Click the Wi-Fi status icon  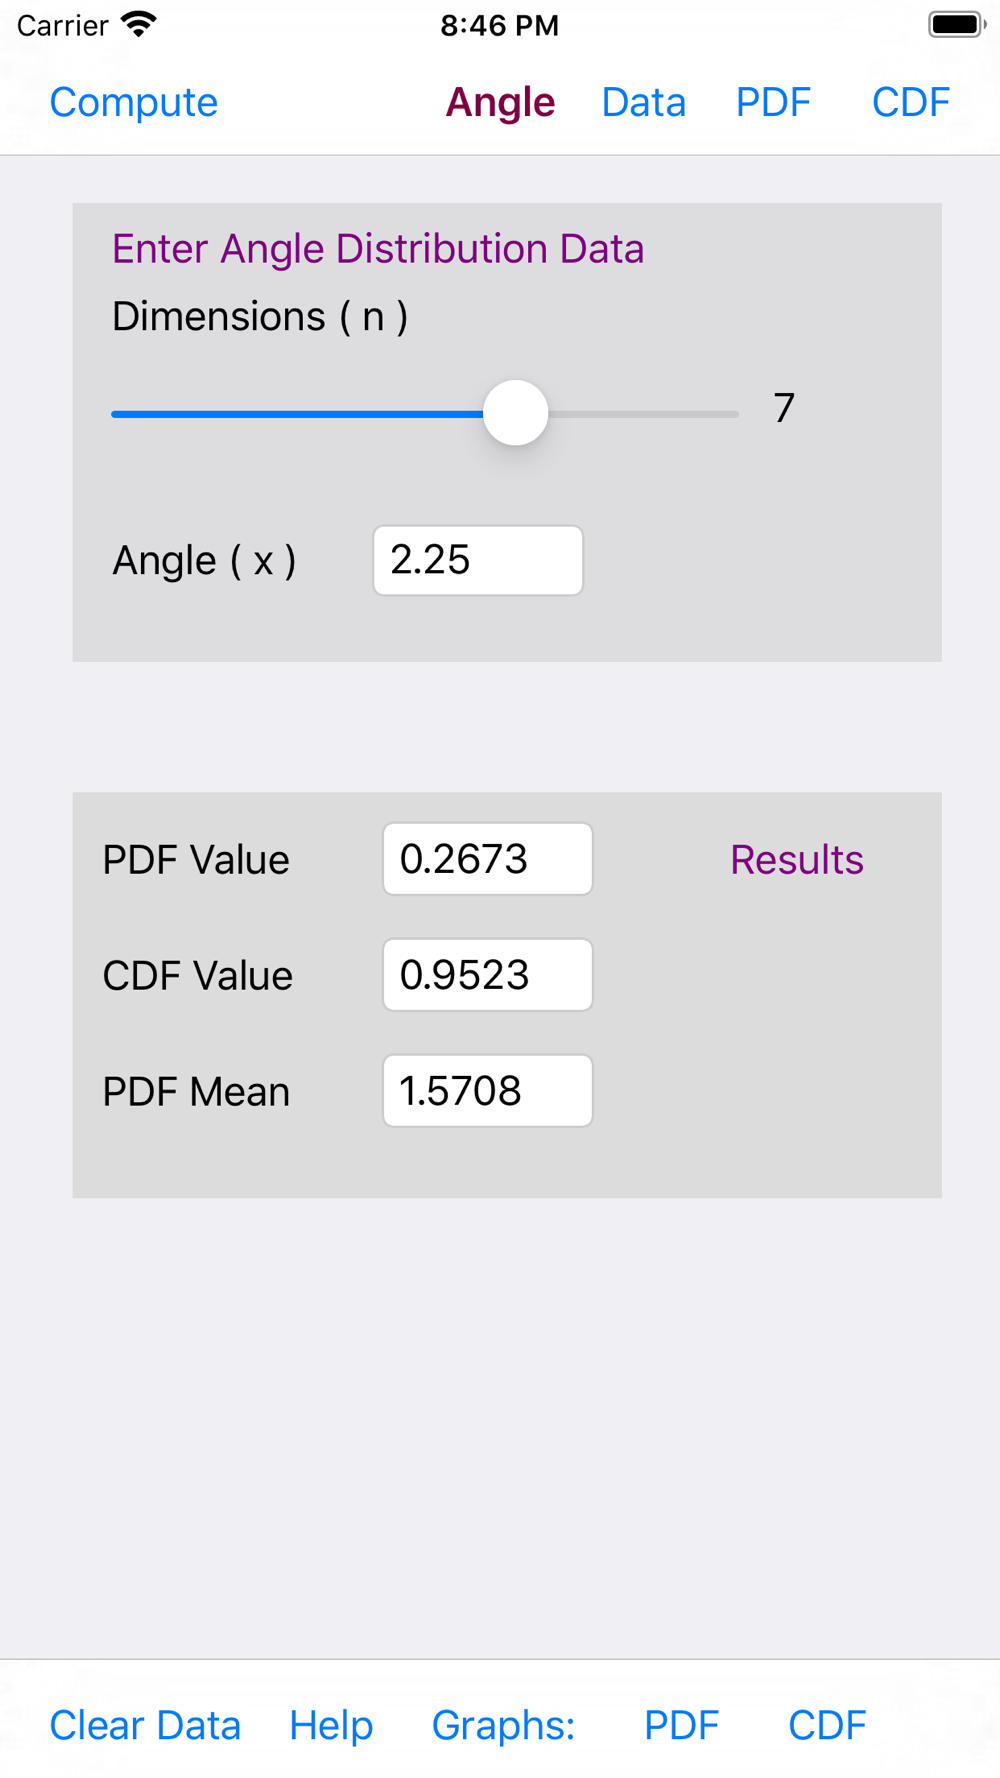(x=138, y=25)
